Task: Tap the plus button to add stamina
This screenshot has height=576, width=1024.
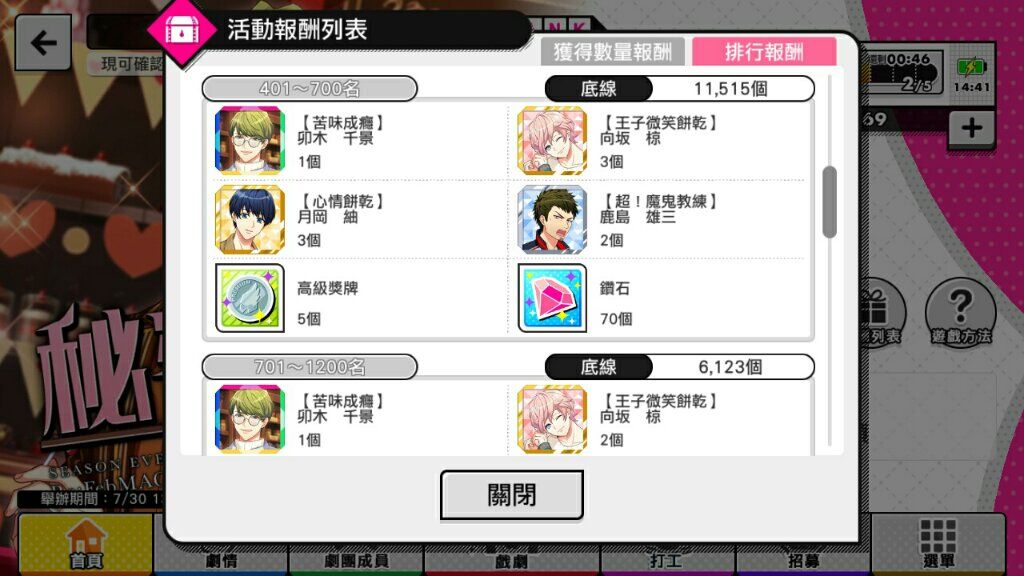Action: pos(972,128)
